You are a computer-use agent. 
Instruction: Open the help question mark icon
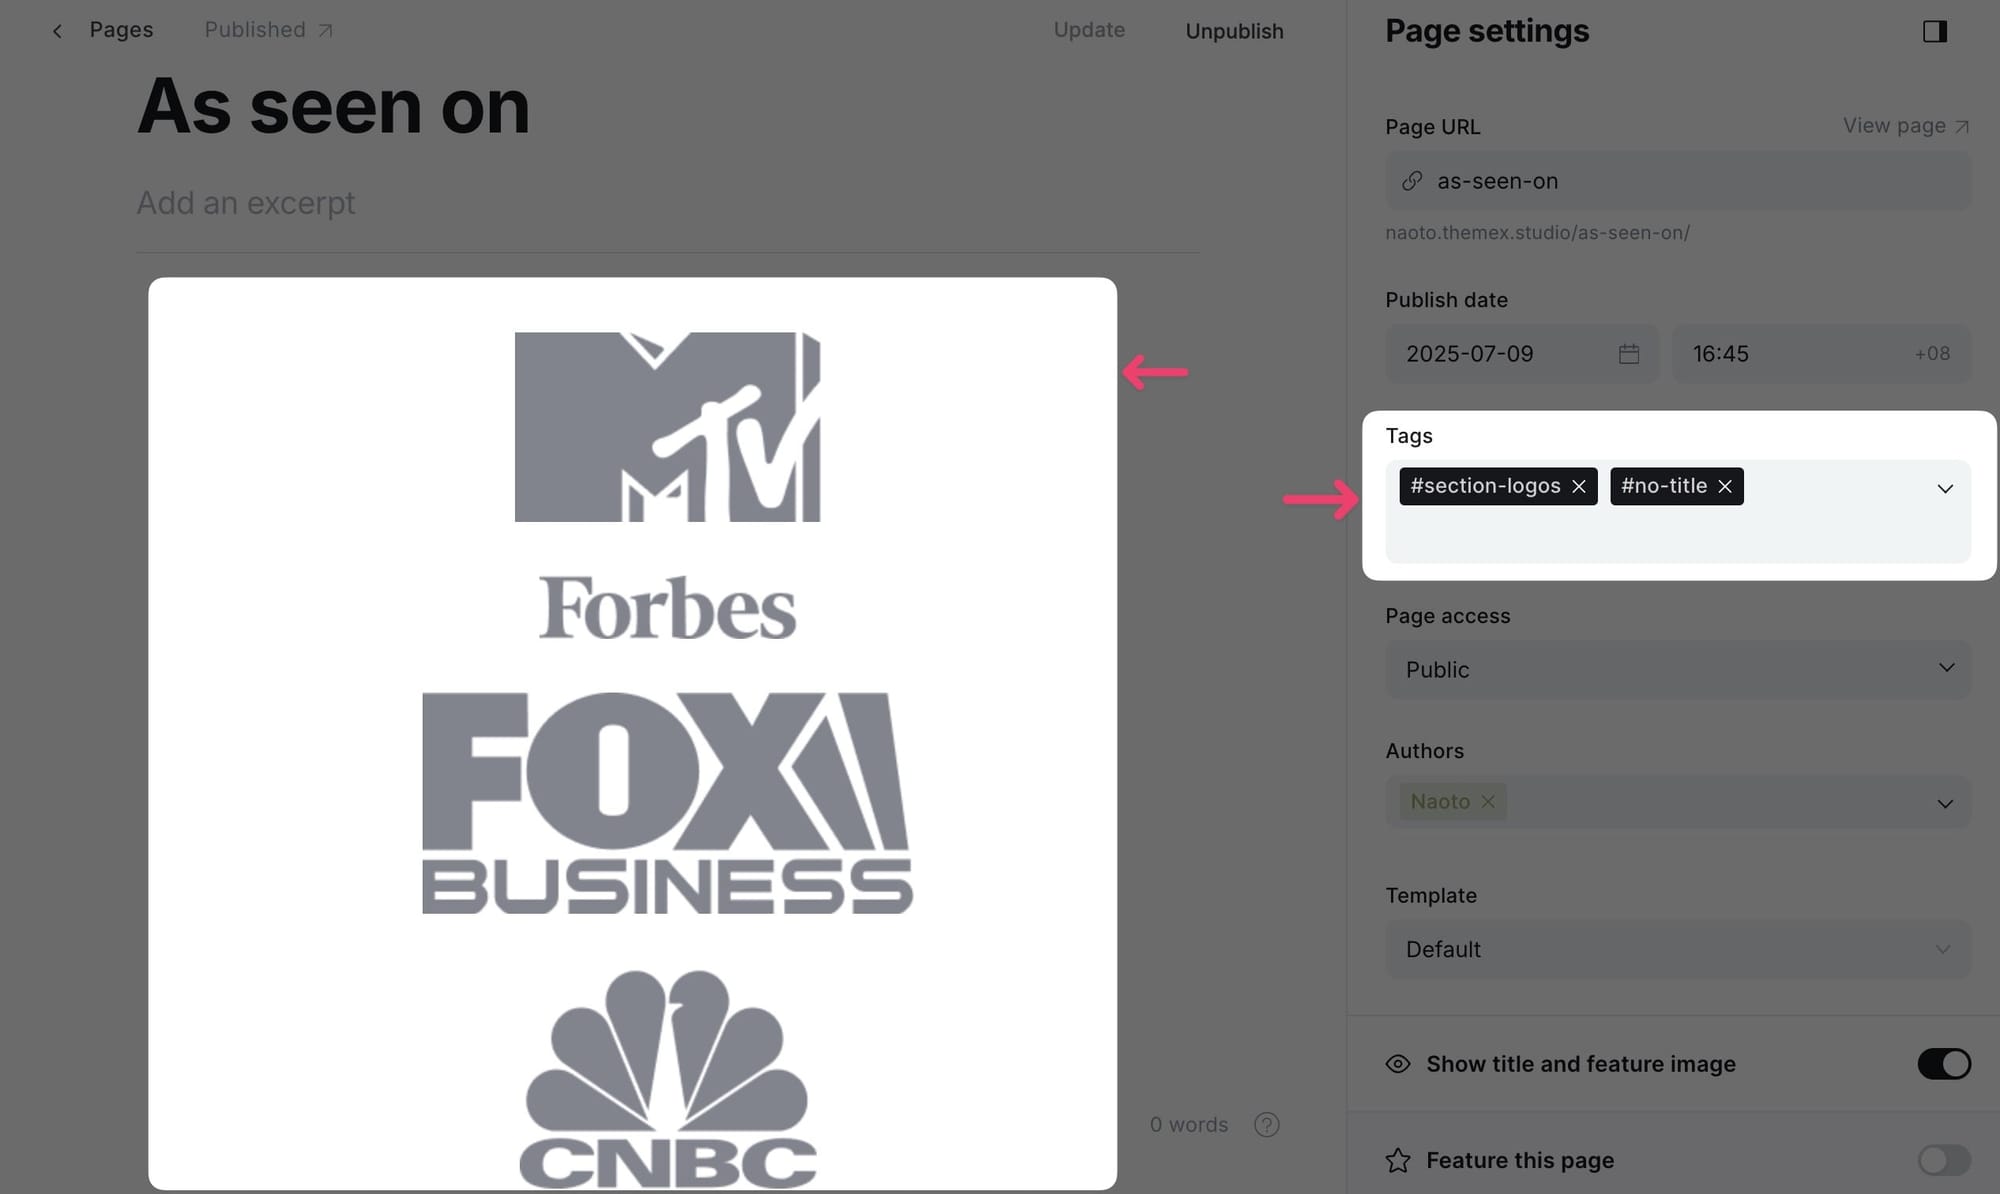point(1267,1125)
